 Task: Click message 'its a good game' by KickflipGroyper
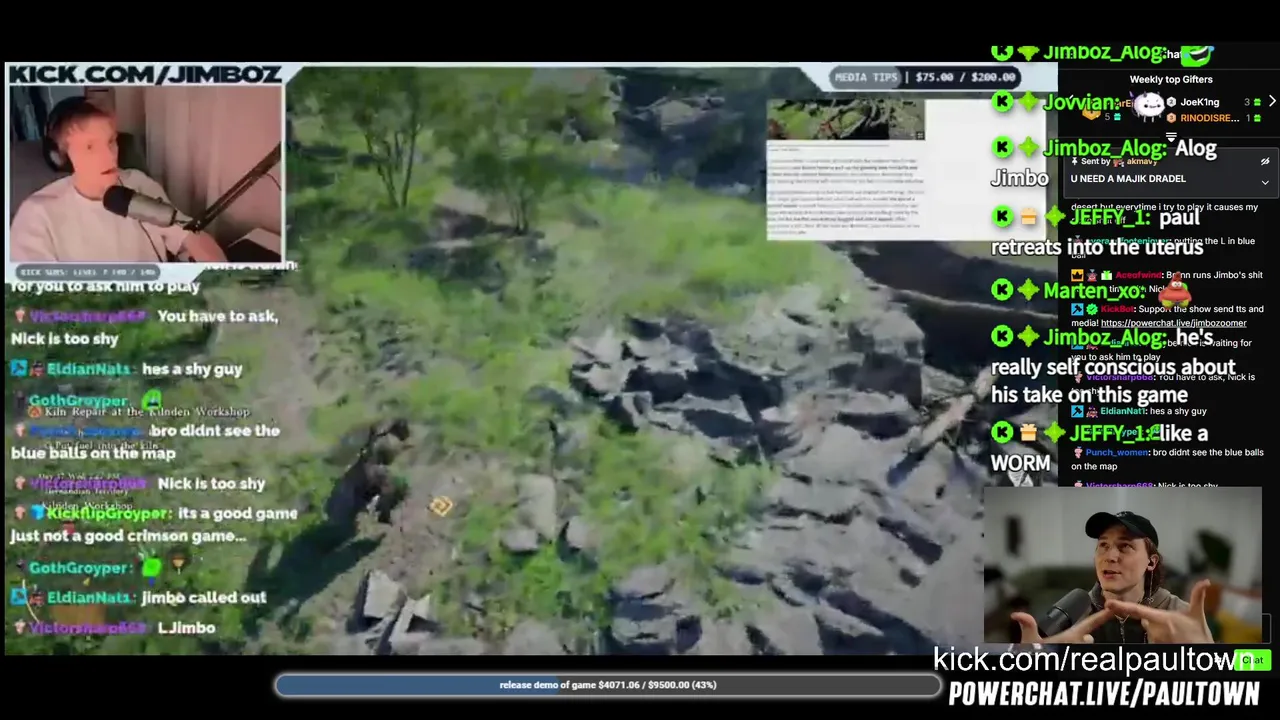154,524
